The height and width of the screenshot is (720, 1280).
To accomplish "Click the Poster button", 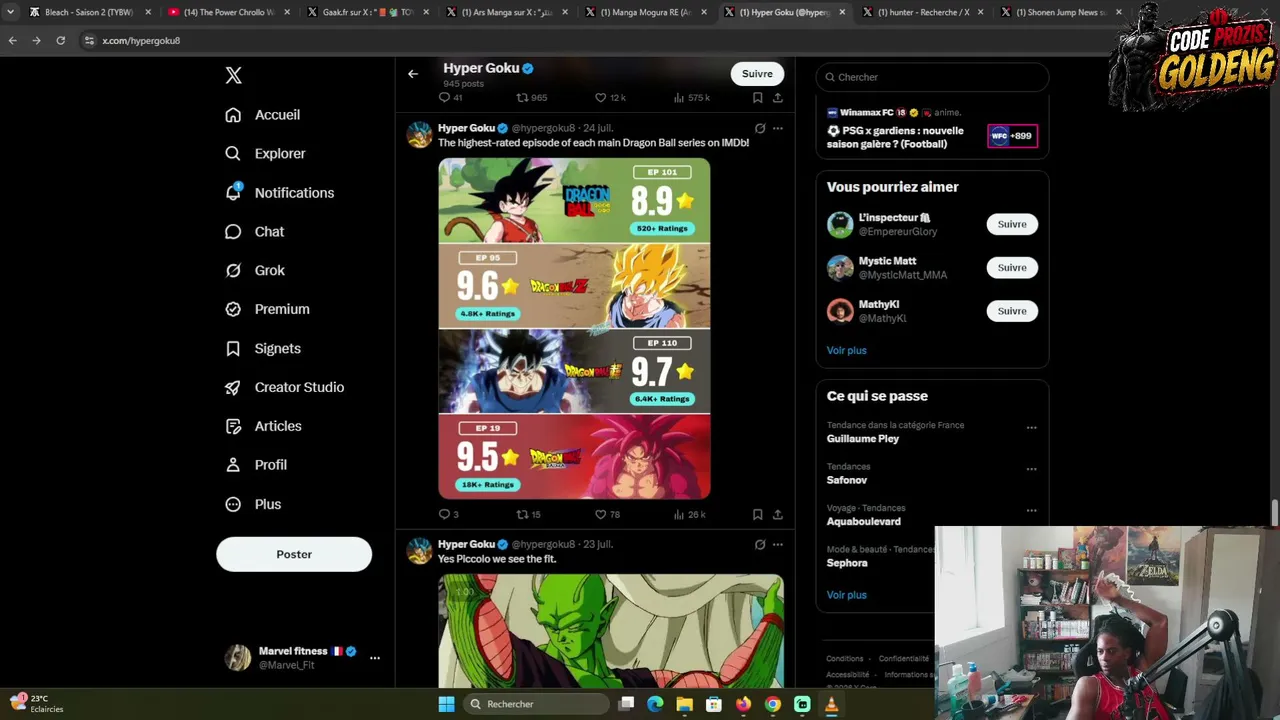I will tap(294, 554).
